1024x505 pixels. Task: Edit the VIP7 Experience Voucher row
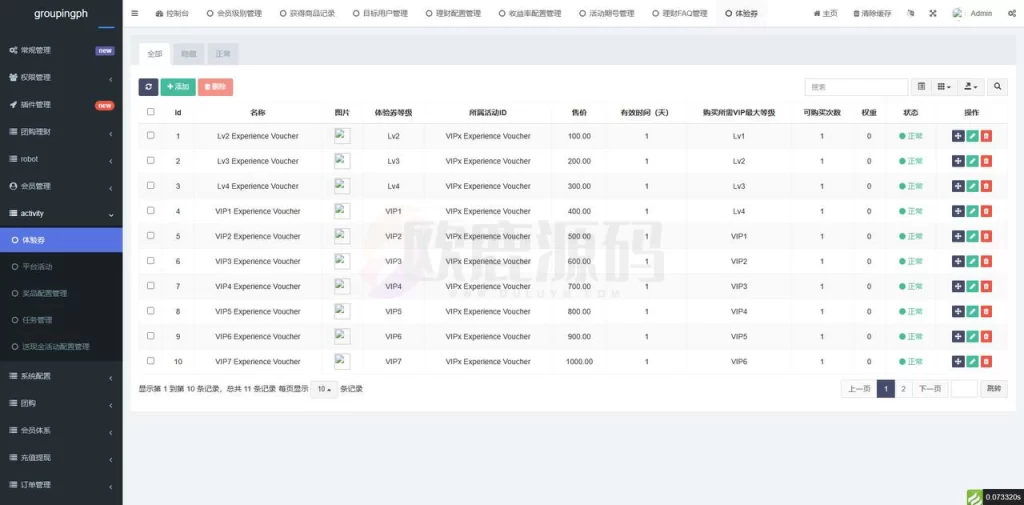tap(972, 361)
